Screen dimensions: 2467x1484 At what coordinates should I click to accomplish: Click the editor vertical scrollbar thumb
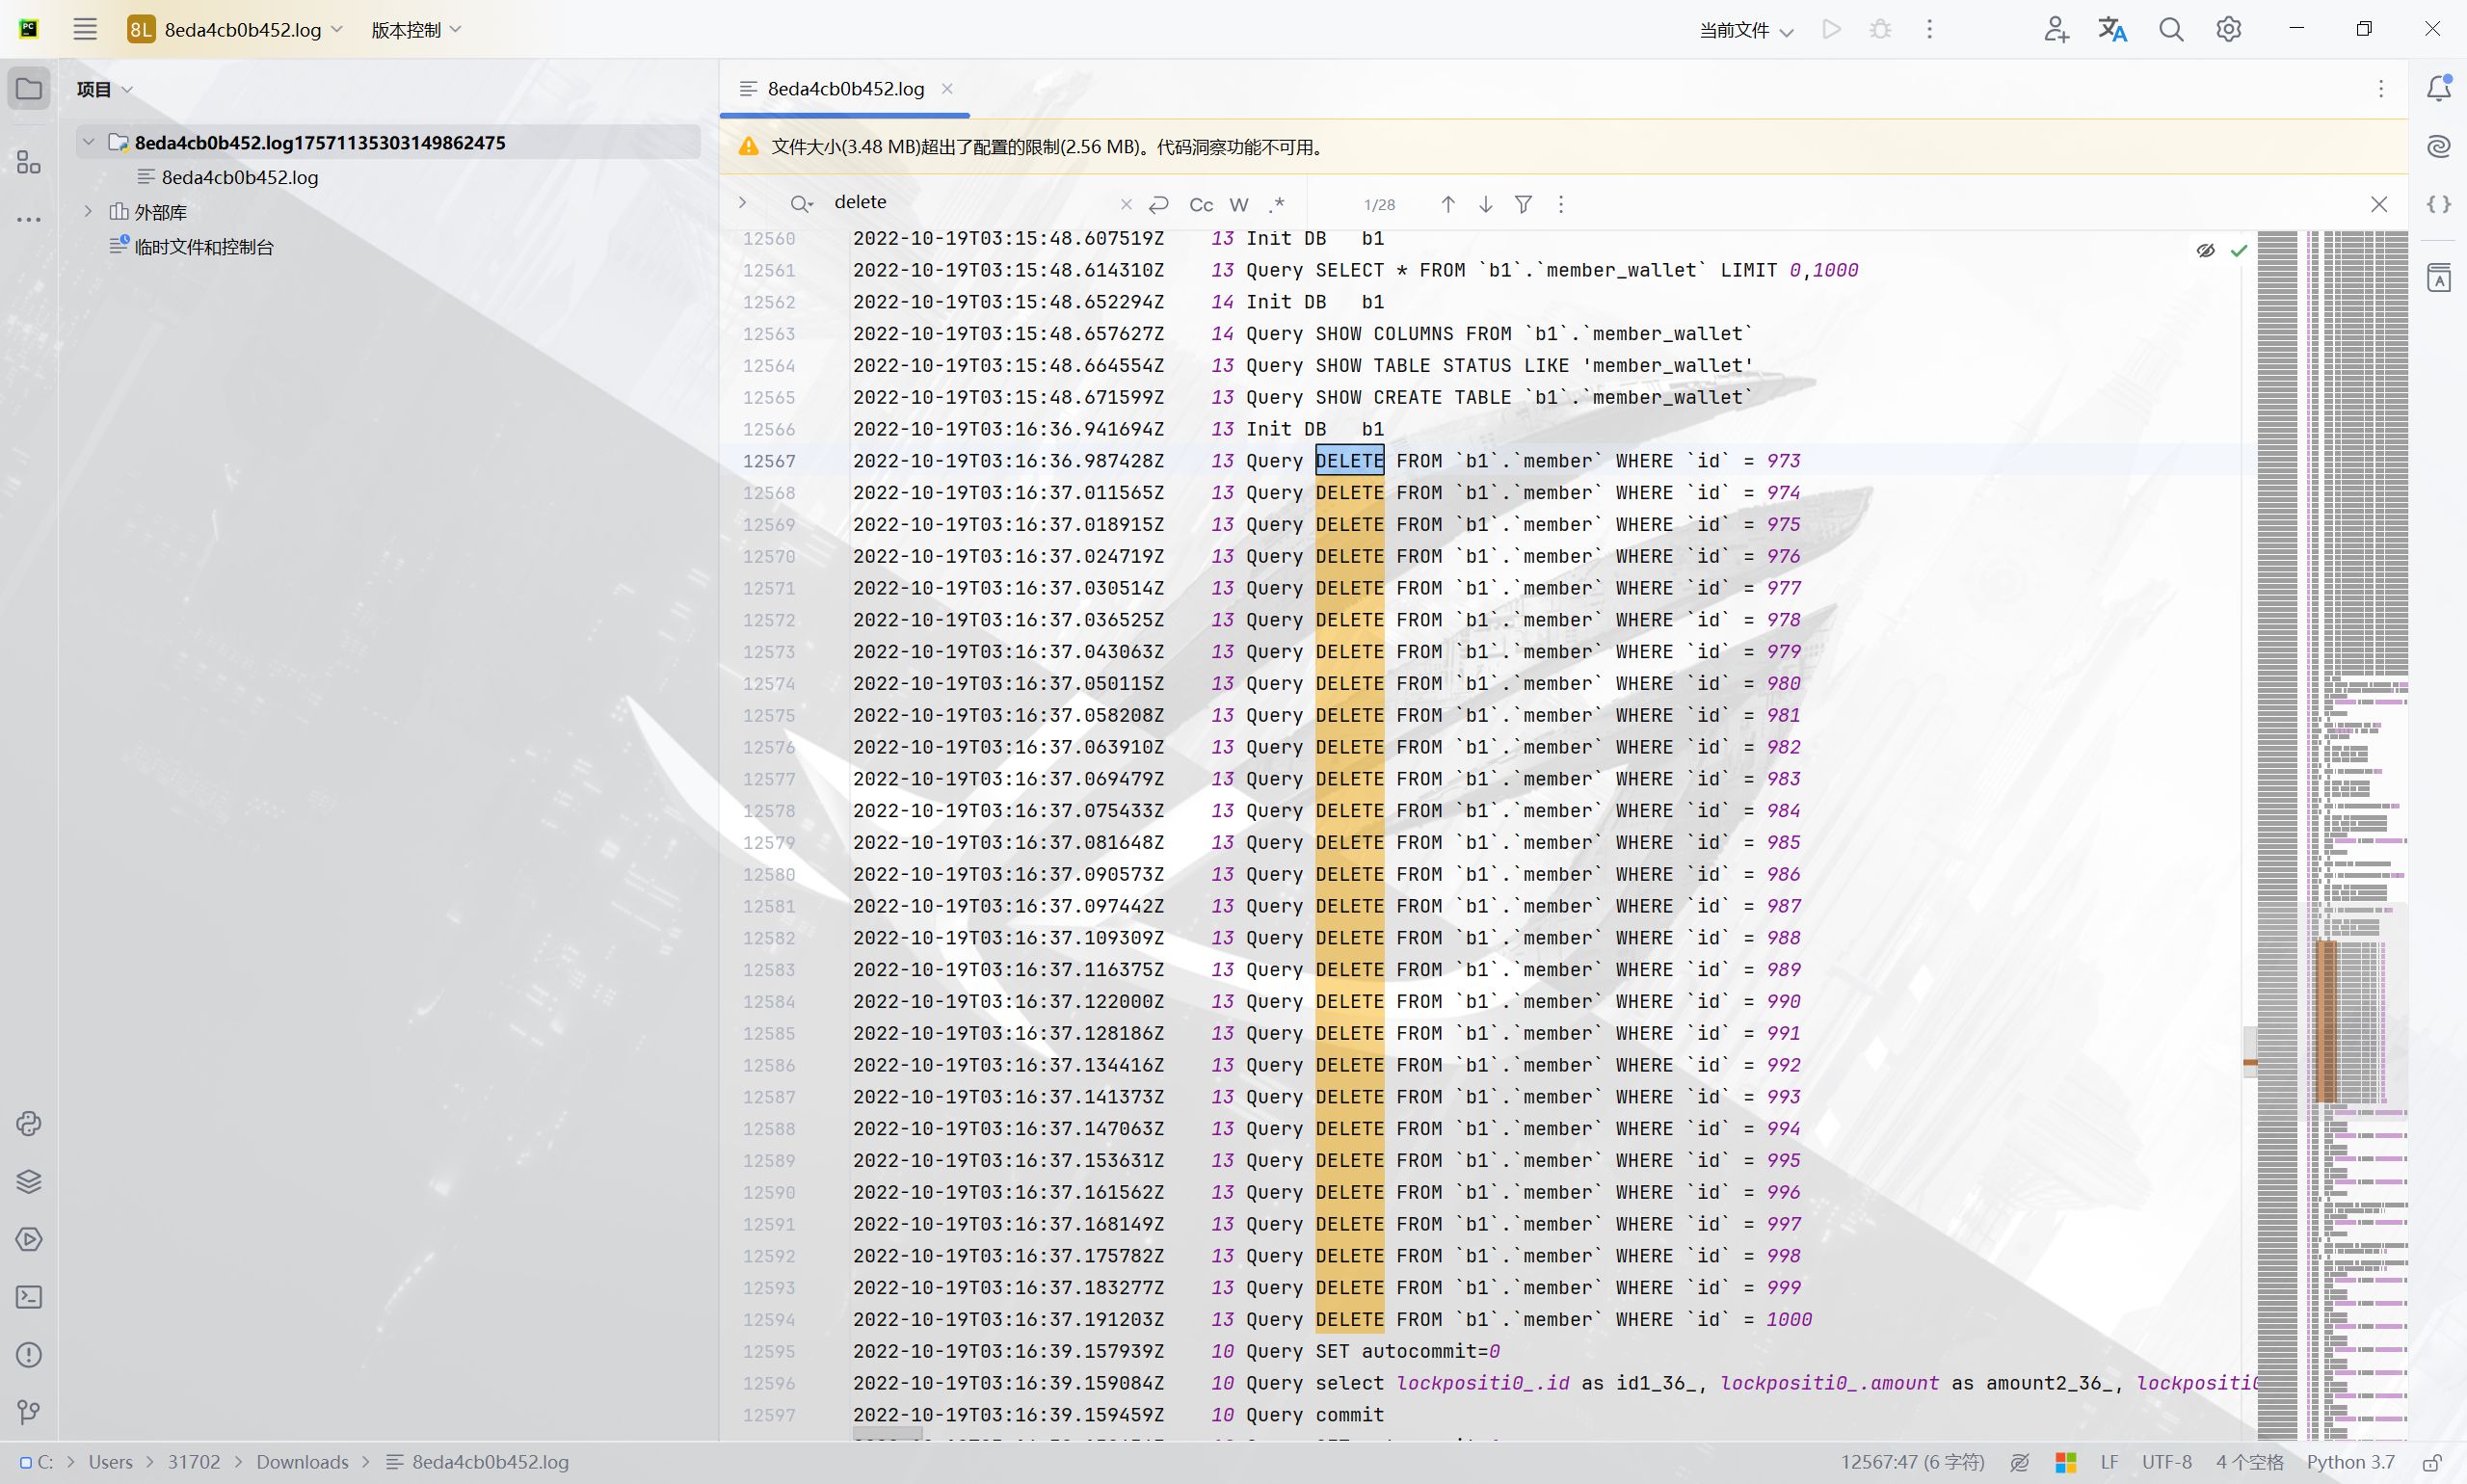click(x=2250, y=1051)
